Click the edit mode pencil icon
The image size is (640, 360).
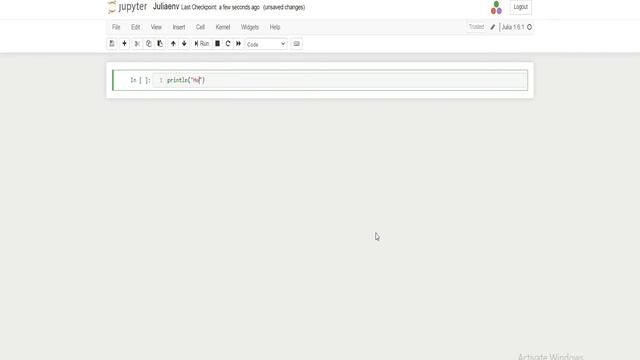point(493,27)
